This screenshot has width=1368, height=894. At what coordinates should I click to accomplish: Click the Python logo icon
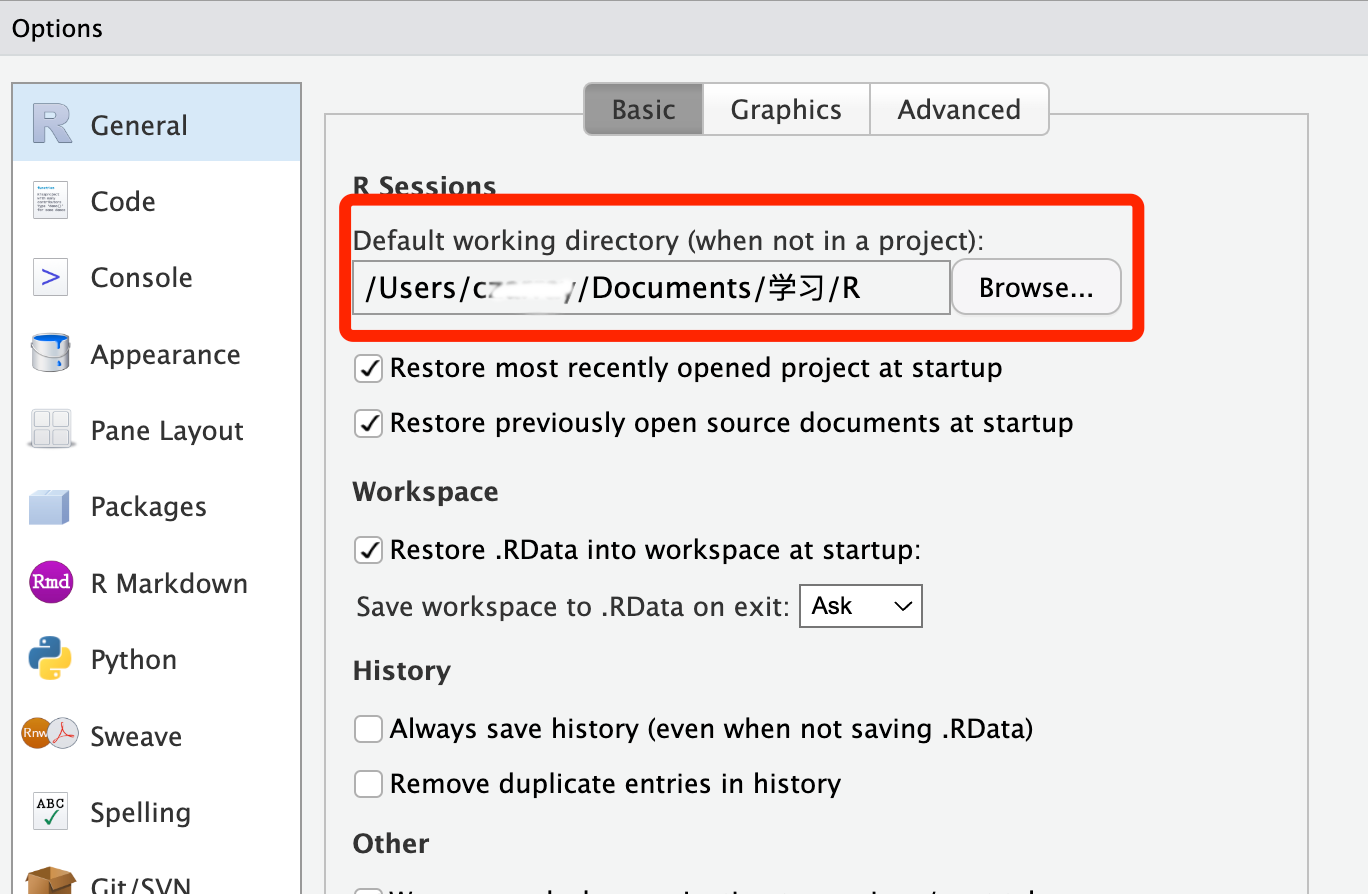(x=50, y=659)
